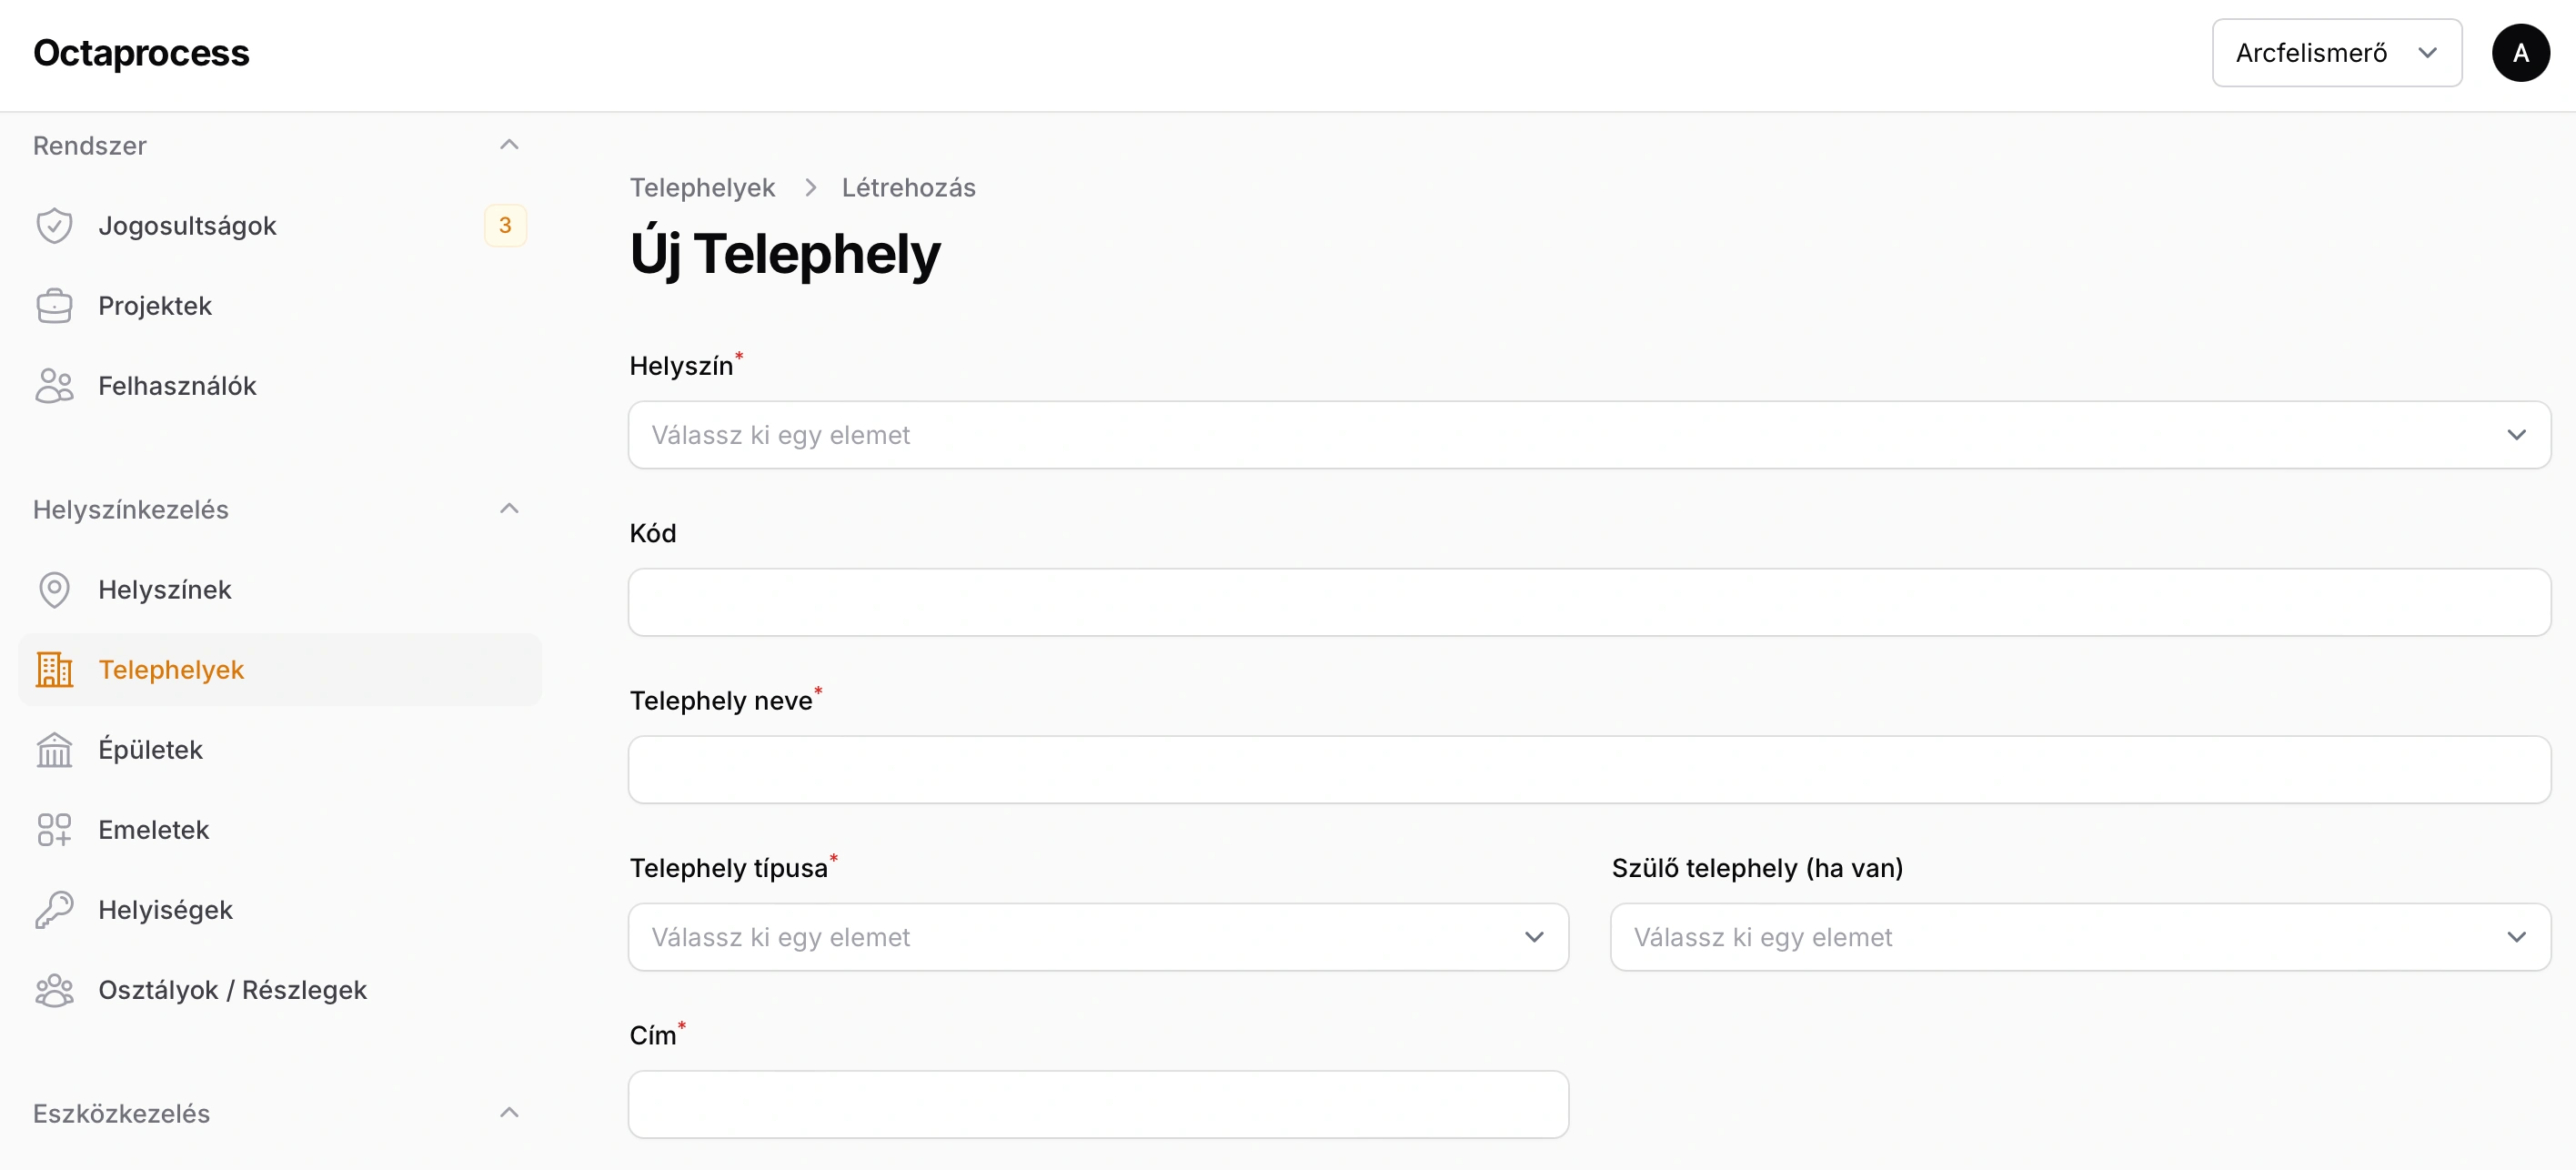Open the Szülő telephely dropdown
This screenshot has width=2576, height=1170.
[x=2079, y=937]
